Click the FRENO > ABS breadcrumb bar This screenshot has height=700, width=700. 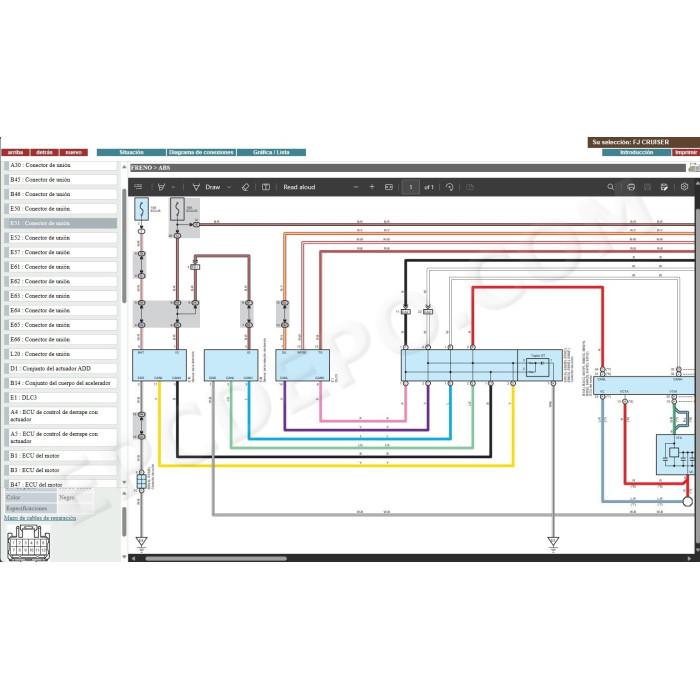point(408,167)
